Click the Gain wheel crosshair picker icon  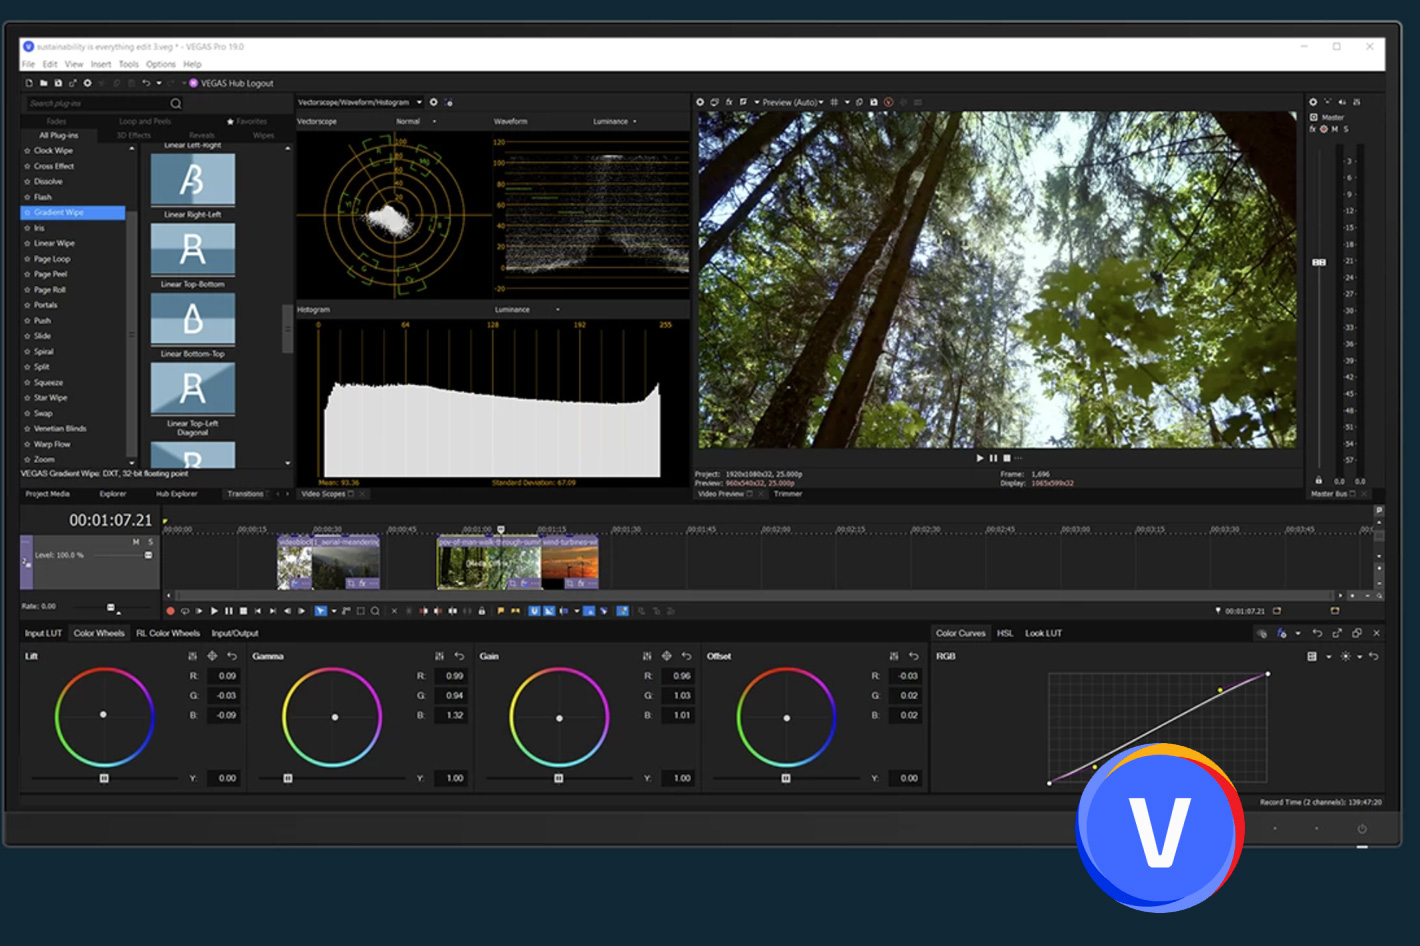[x=667, y=656]
